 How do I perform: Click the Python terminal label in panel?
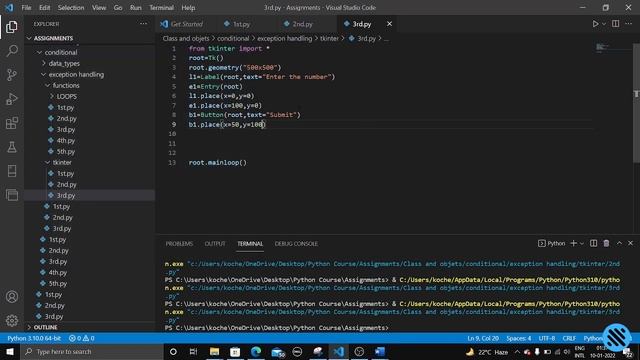pos(551,243)
